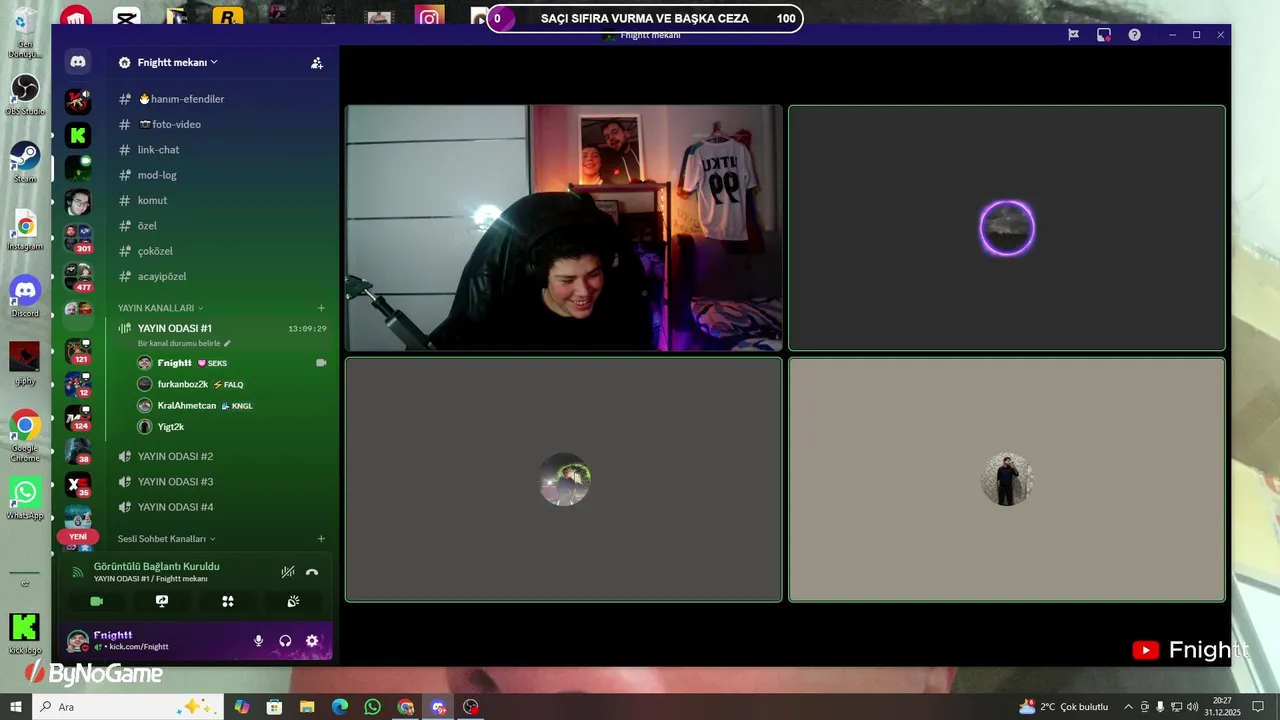The width and height of the screenshot is (1280, 720).
Task: Click the Görüntülü Bağlantı Kuruldu status
Action: tap(156, 566)
